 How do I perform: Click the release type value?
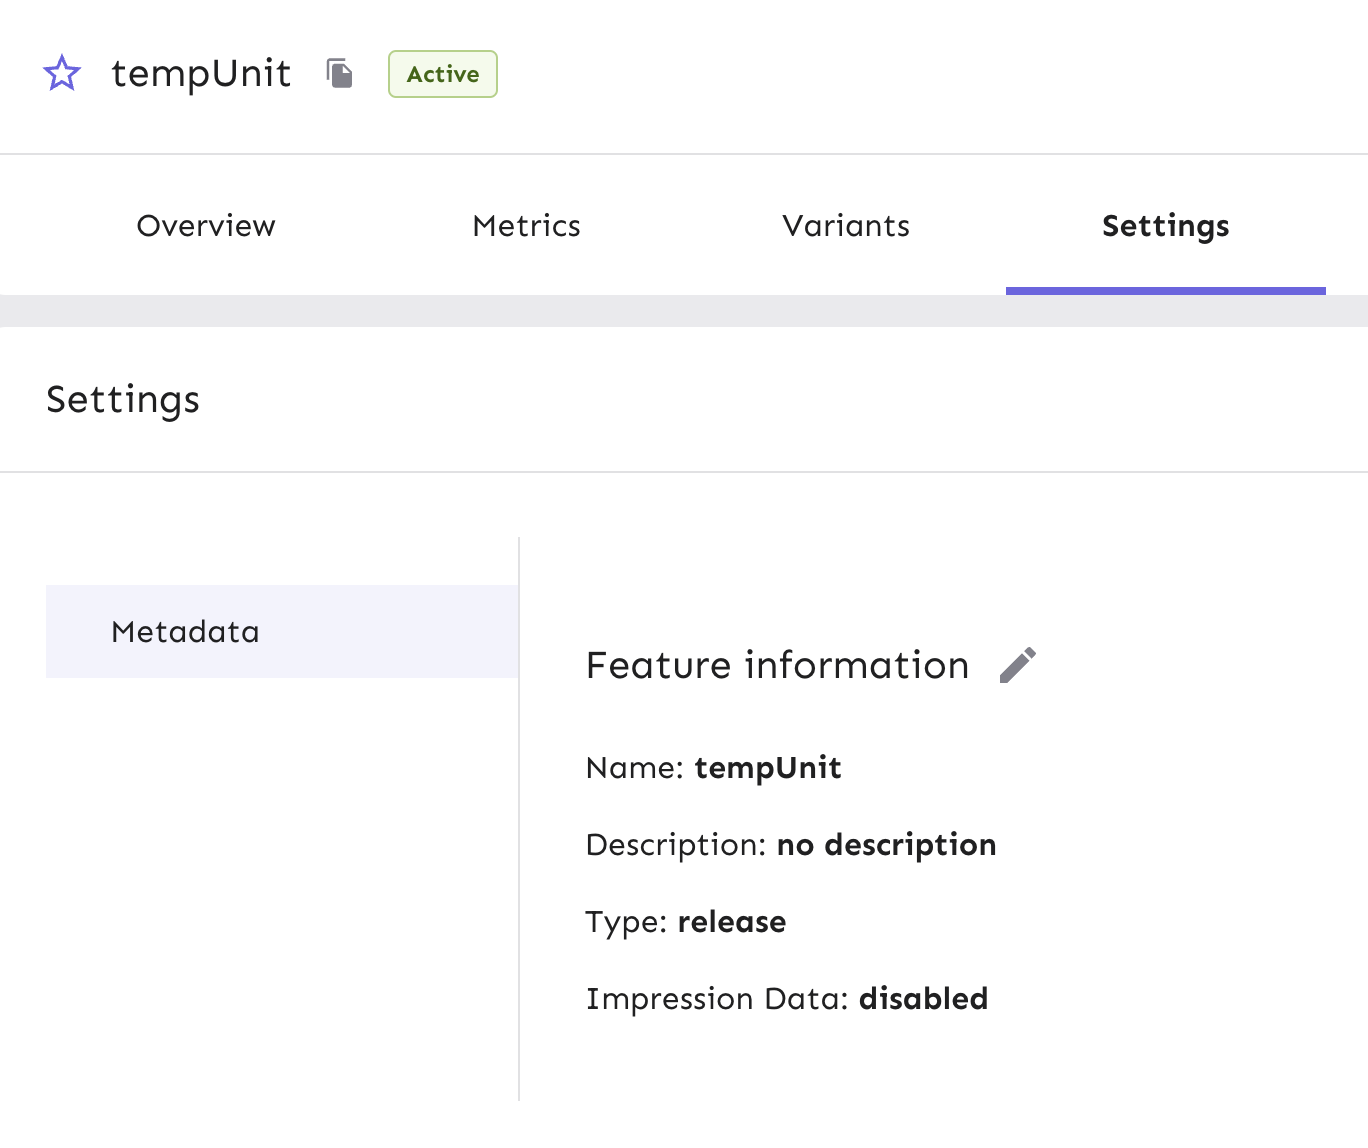pos(732,922)
